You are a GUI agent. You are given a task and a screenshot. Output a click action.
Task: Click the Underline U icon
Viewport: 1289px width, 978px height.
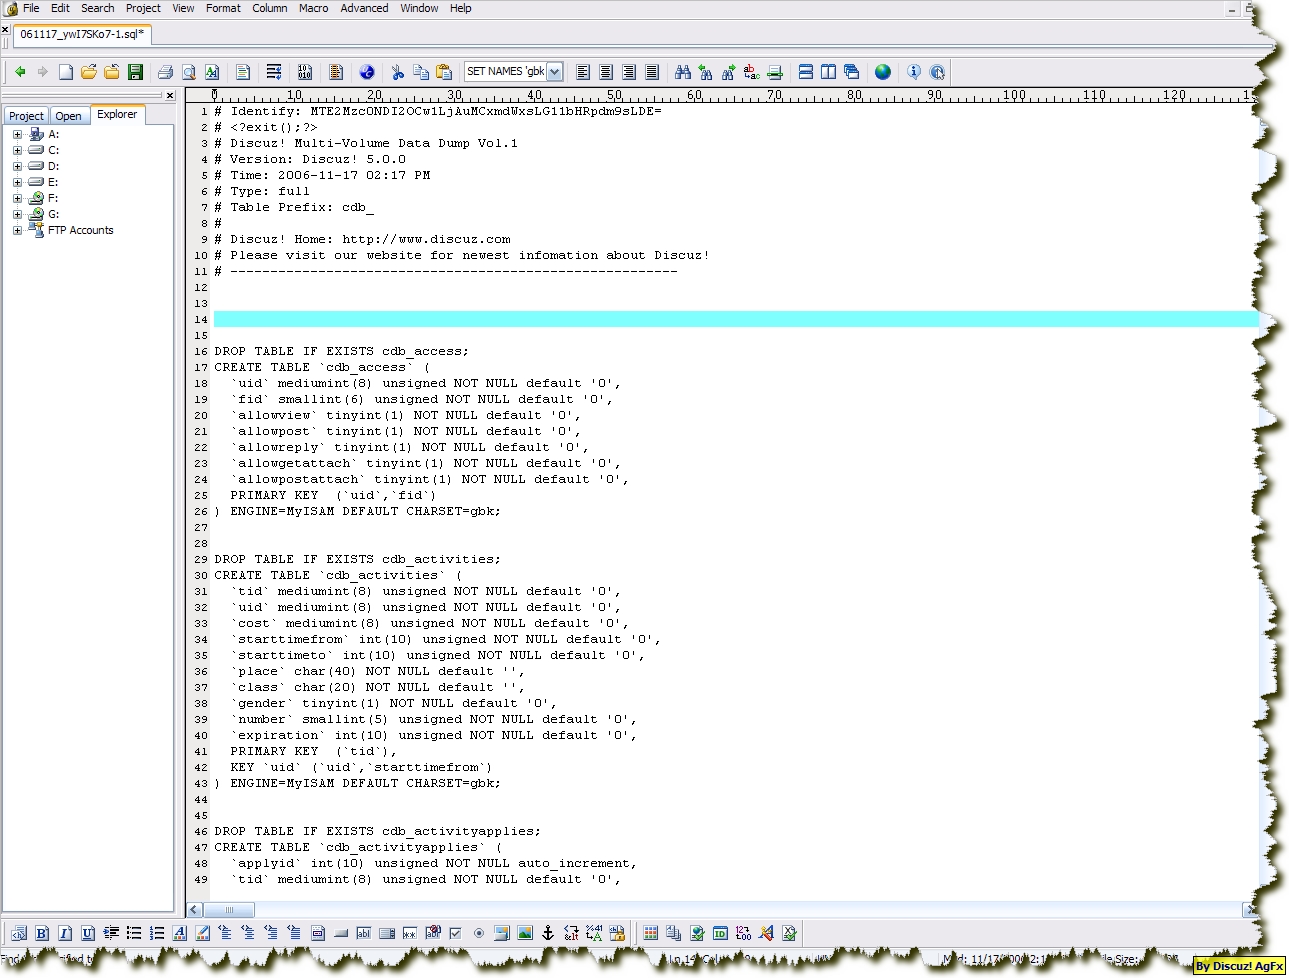(x=88, y=933)
